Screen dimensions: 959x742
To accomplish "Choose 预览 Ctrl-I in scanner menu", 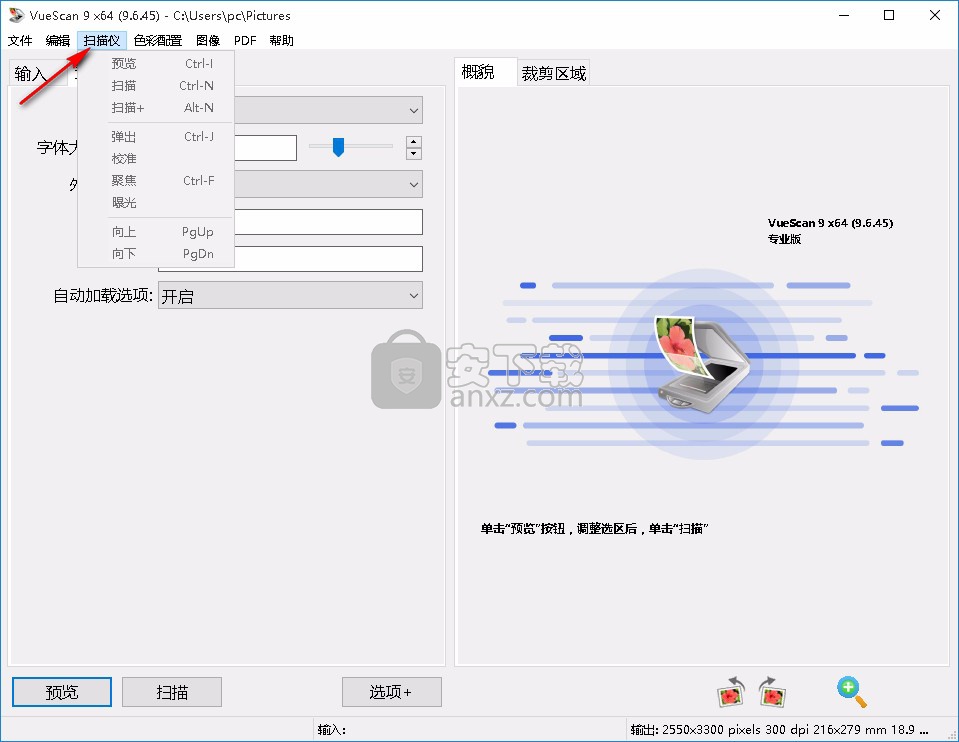I will click(x=156, y=64).
